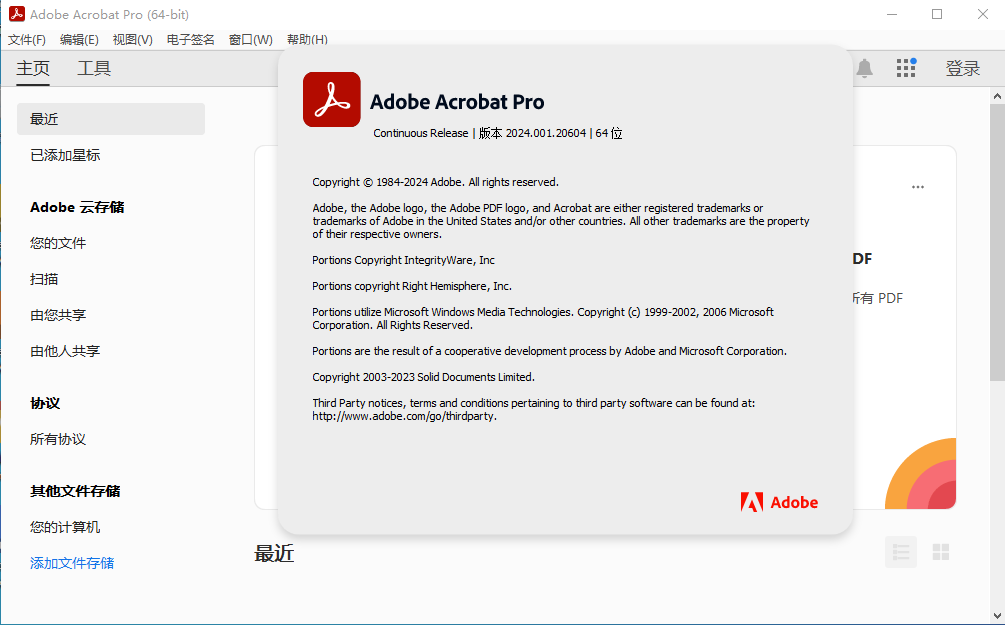Click the Adobe logo at the dialog bottom
The height and width of the screenshot is (625, 1005).
779,502
